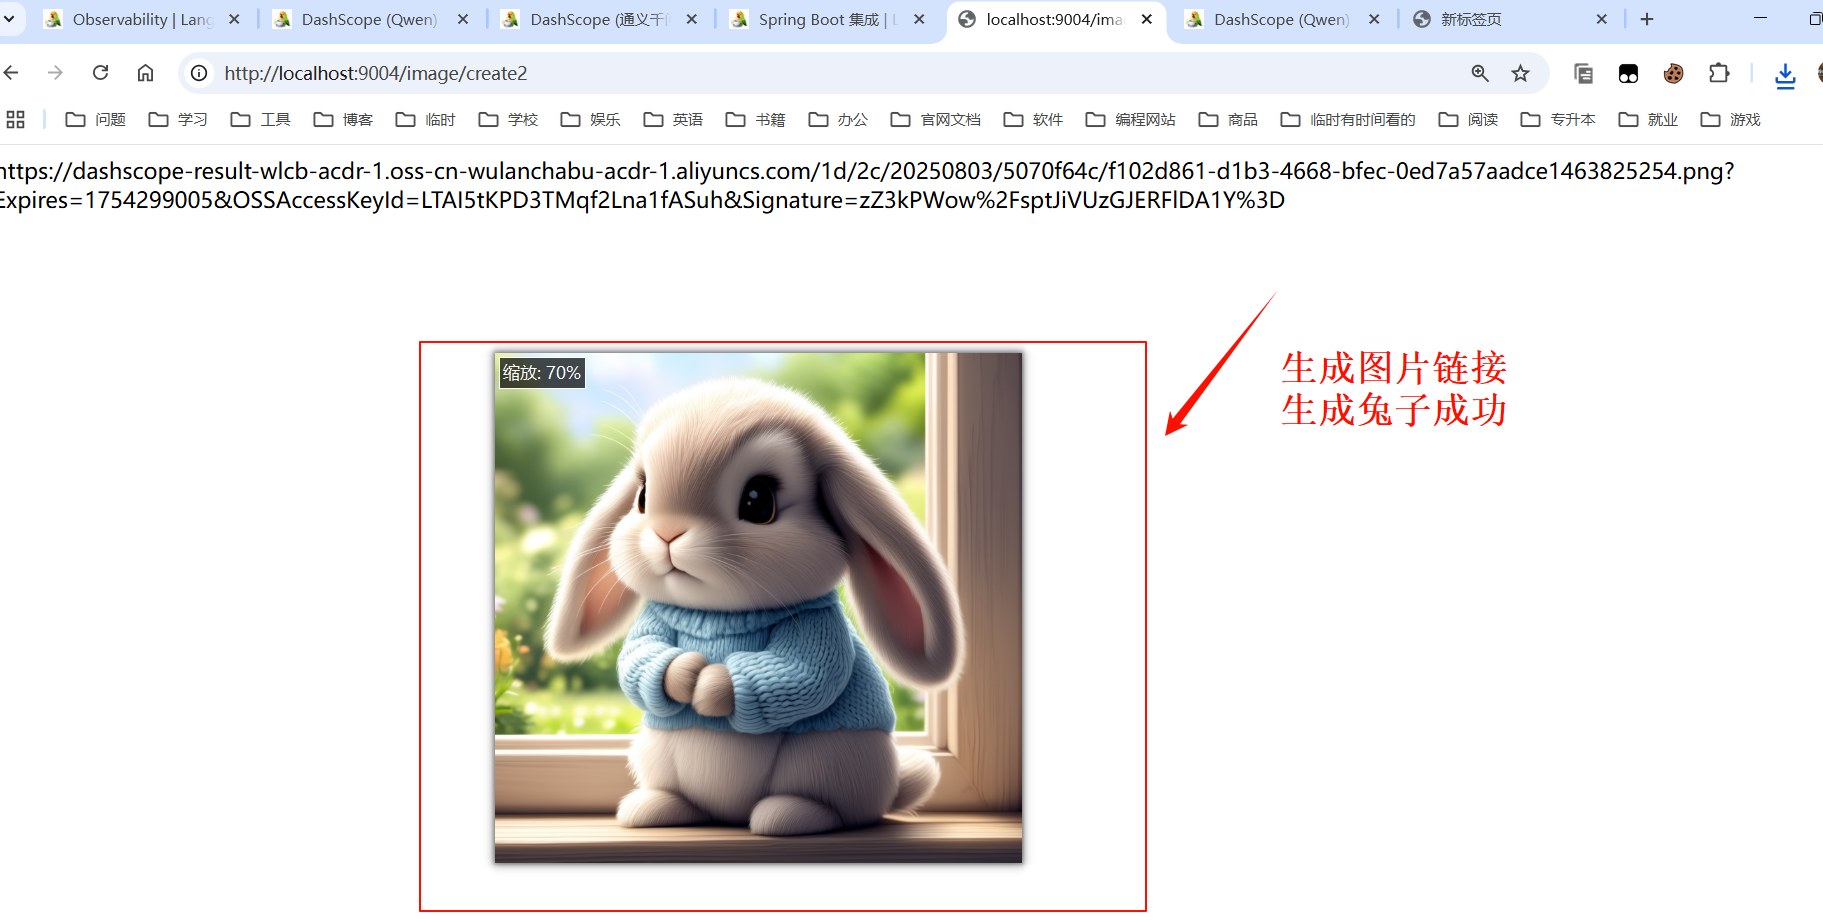Click the browser back arrow
This screenshot has width=1823, height=922.
pyautogui.click(x=12, y=73)
